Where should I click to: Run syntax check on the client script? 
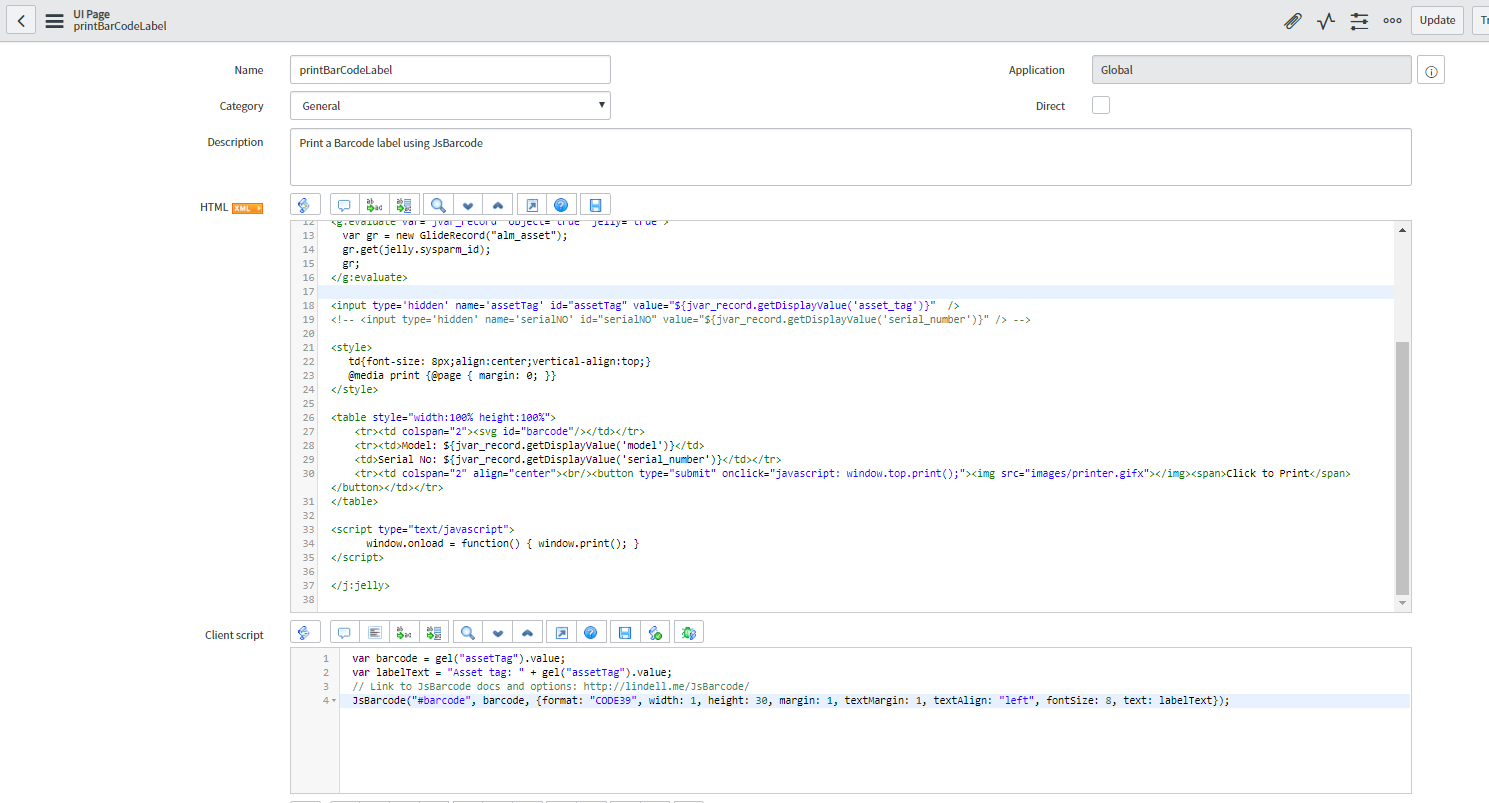point(655,631)
